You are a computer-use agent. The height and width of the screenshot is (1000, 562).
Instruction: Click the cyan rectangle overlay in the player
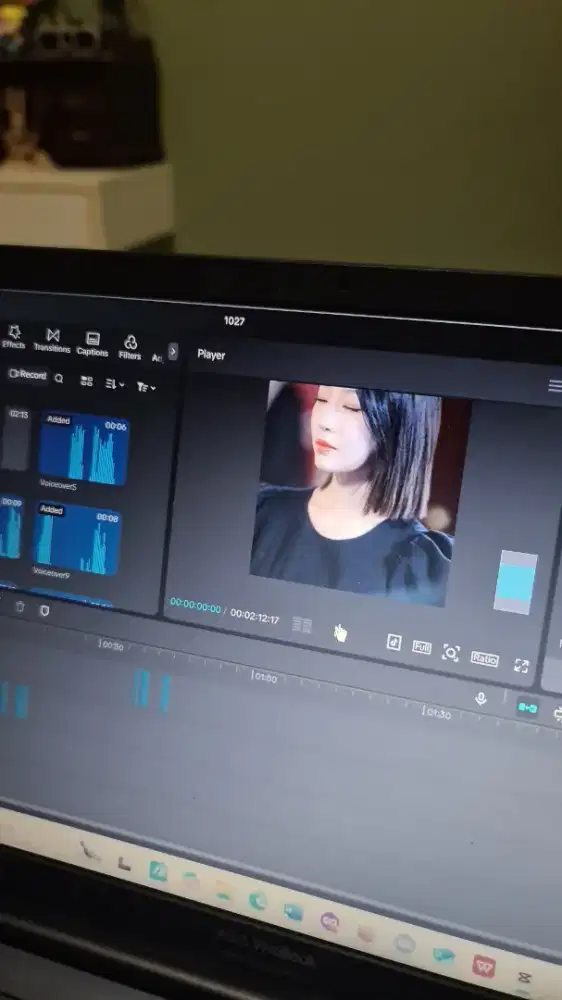(x=515, y=583)
